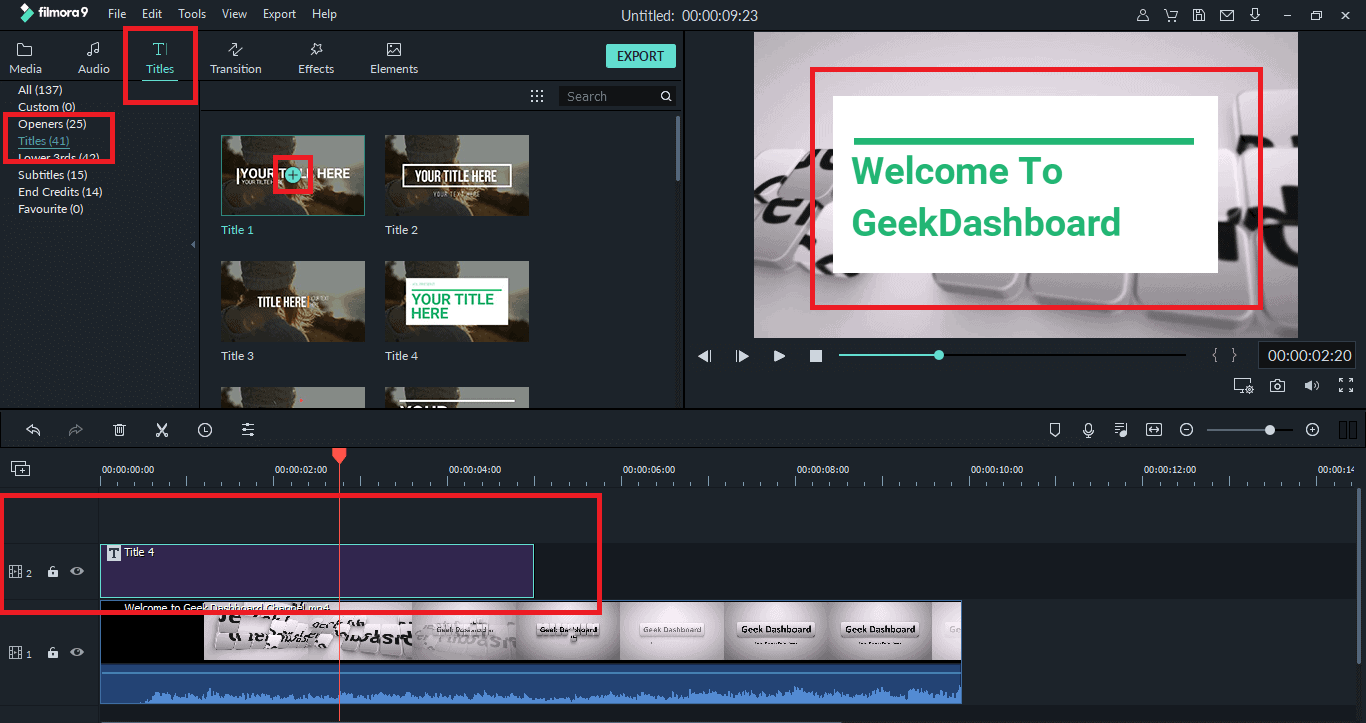Screen dimensions: 1366x723
Task: Select the Title 2 template thumbnail
Action: pos(456,175)
